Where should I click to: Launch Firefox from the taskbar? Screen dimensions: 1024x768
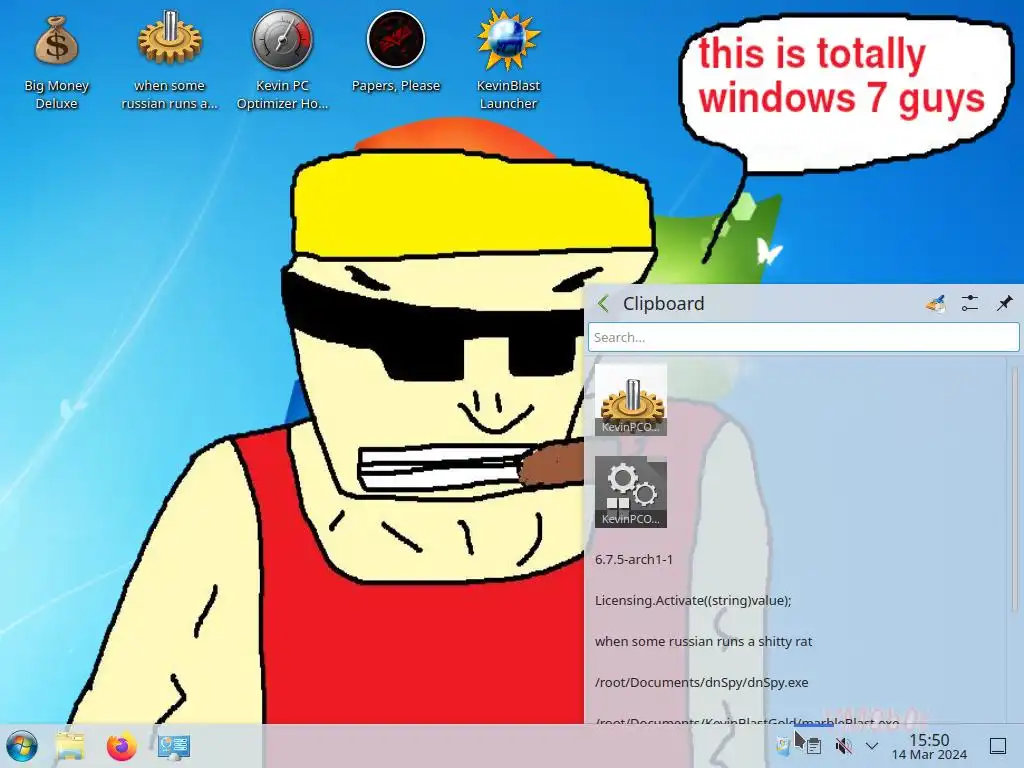tap(121, 746)
